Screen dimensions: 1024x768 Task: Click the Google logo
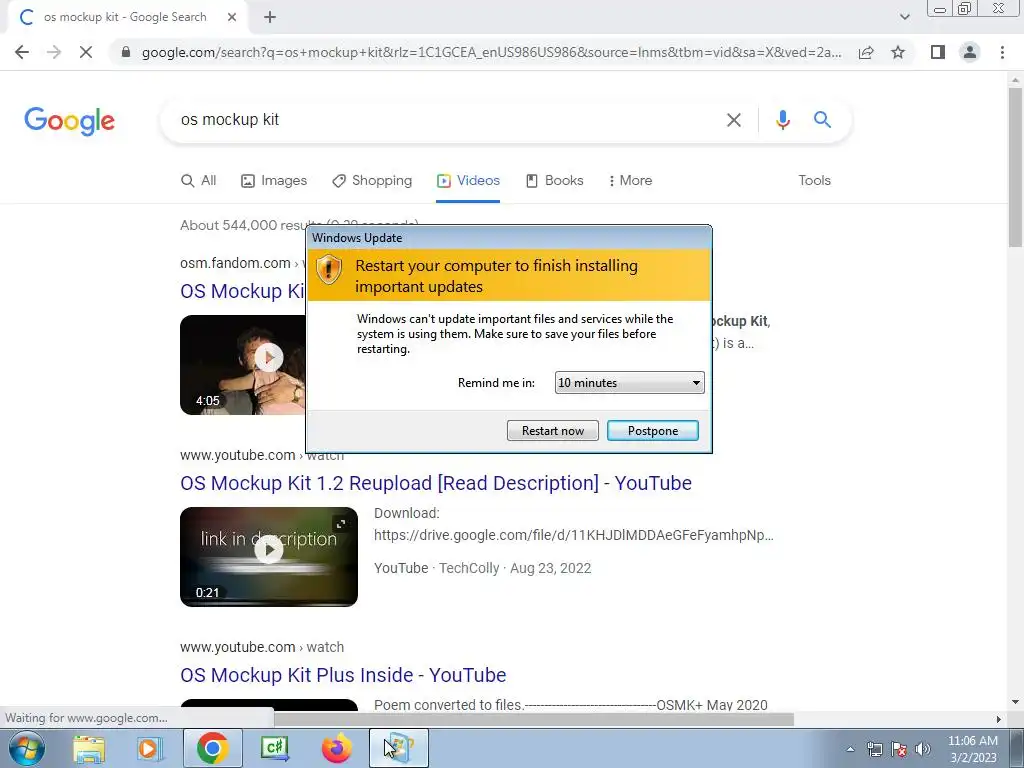(x=69, y=121)
